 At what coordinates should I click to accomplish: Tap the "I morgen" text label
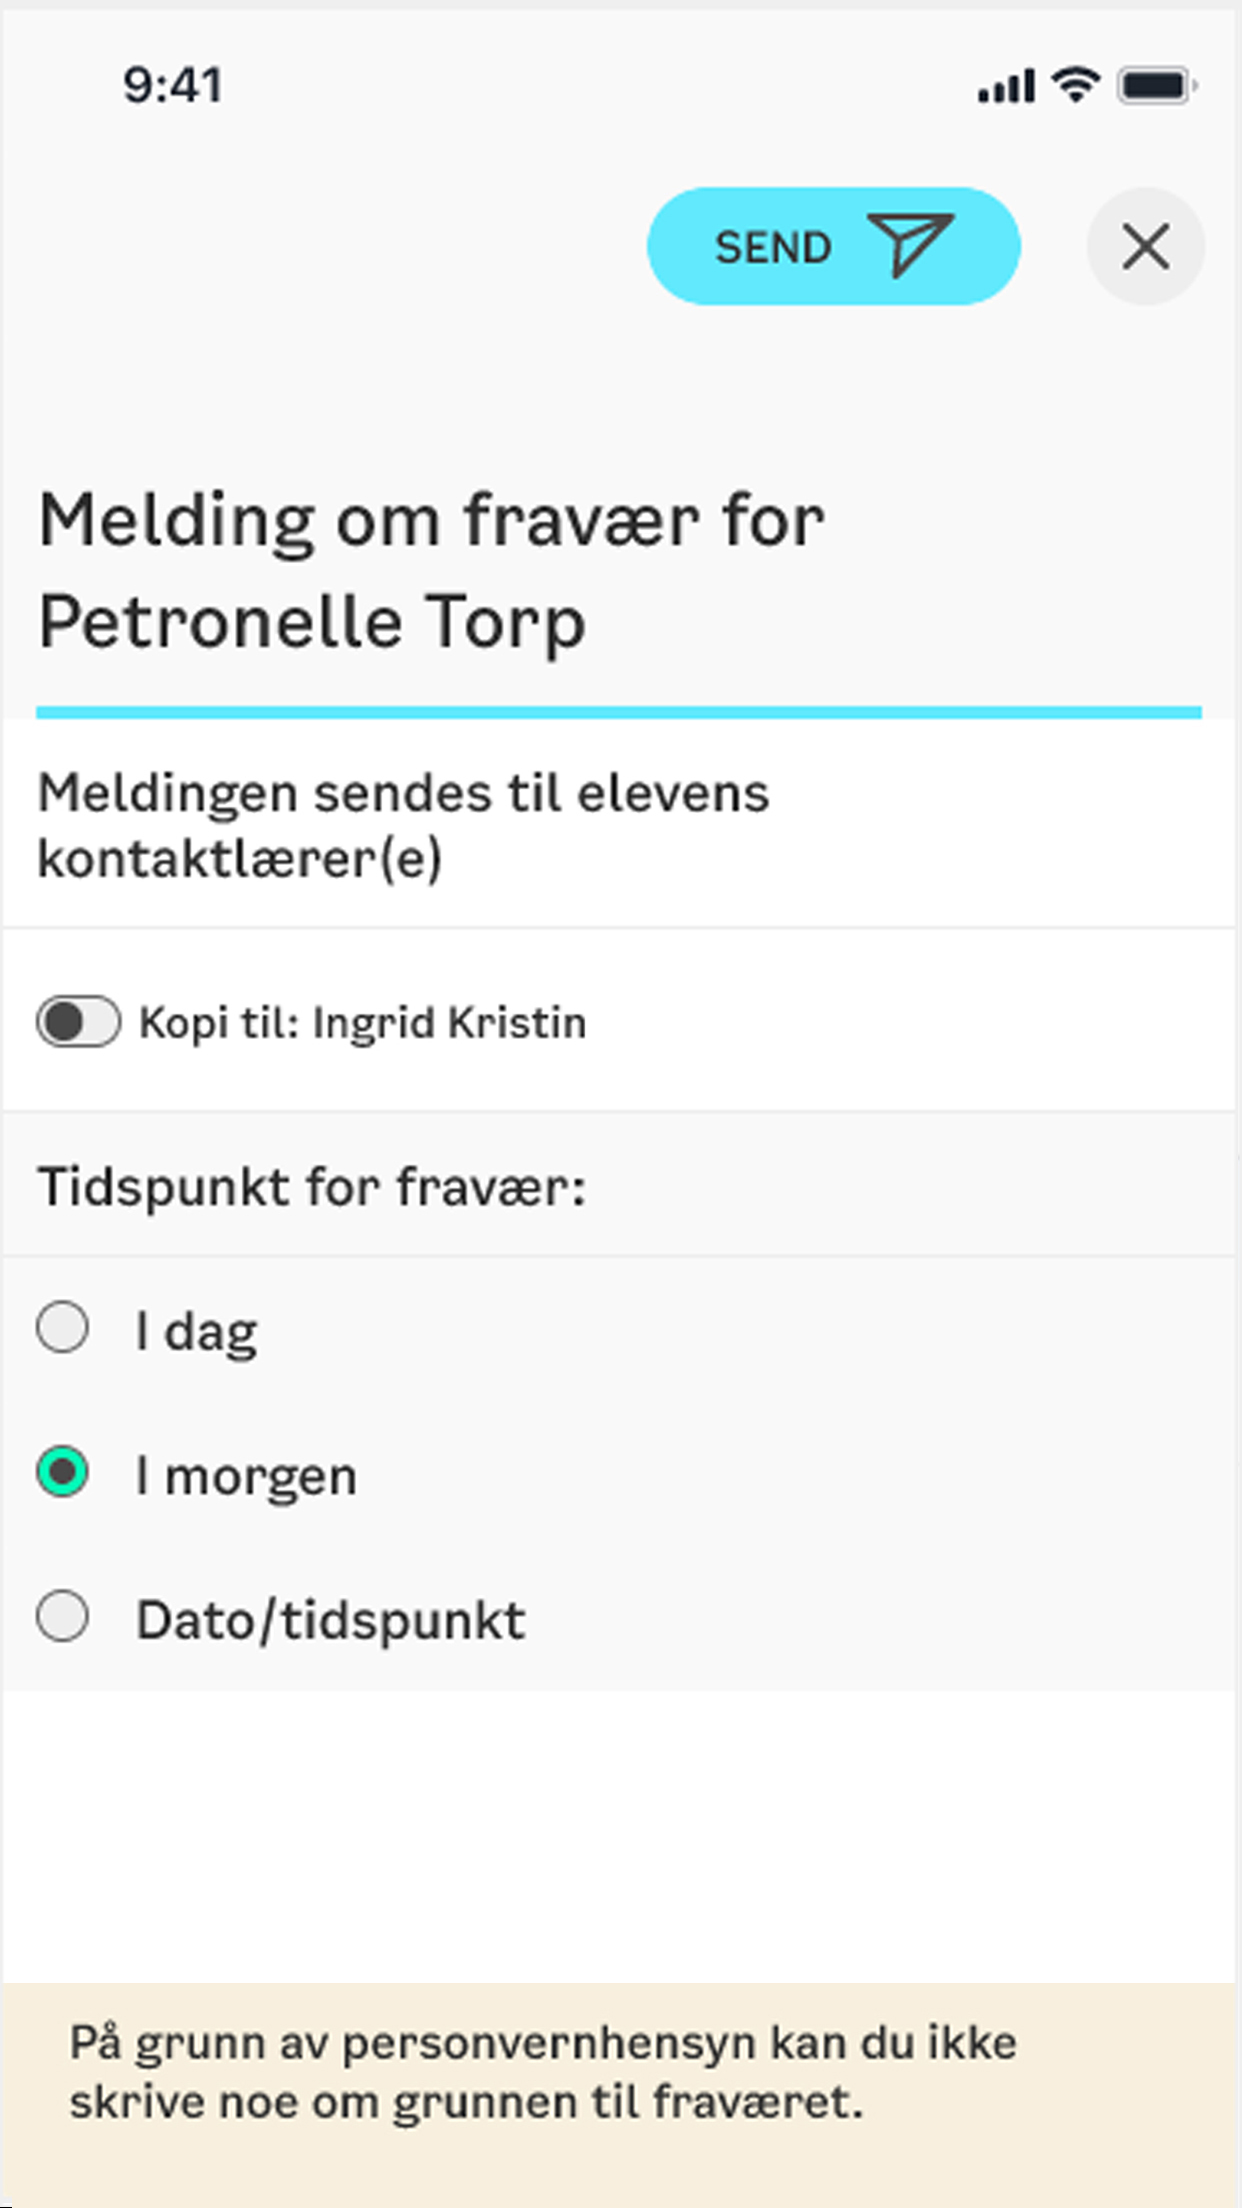pyautogui.click(x=246, y=1477)
